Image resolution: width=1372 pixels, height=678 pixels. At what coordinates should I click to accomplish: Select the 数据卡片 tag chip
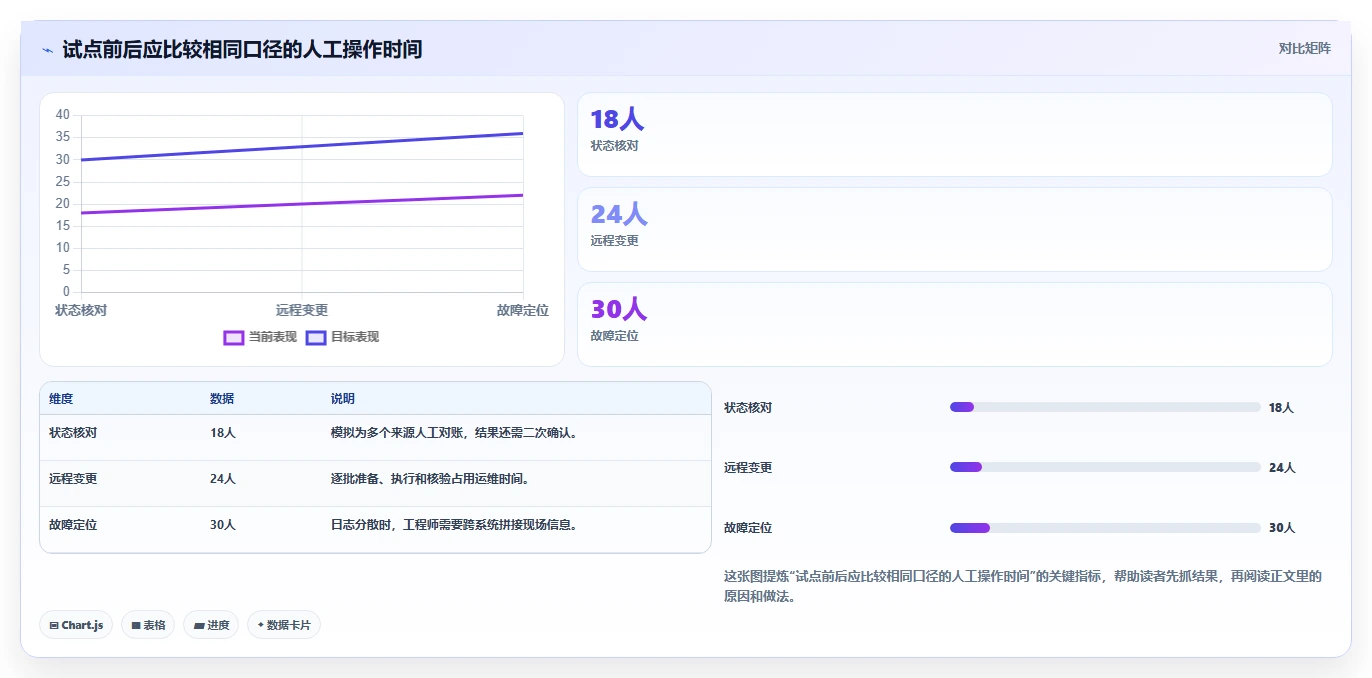pyautogui.click(x=284, y=625)
